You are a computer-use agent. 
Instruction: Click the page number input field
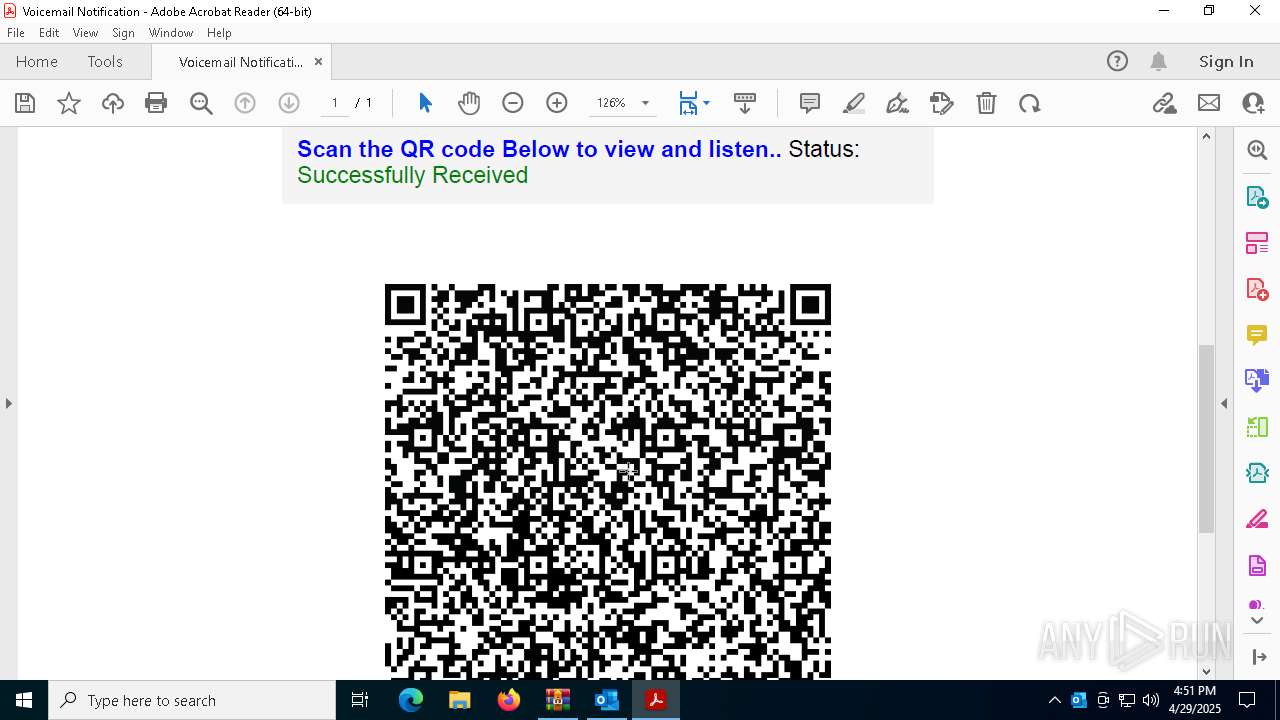point(334,103)
